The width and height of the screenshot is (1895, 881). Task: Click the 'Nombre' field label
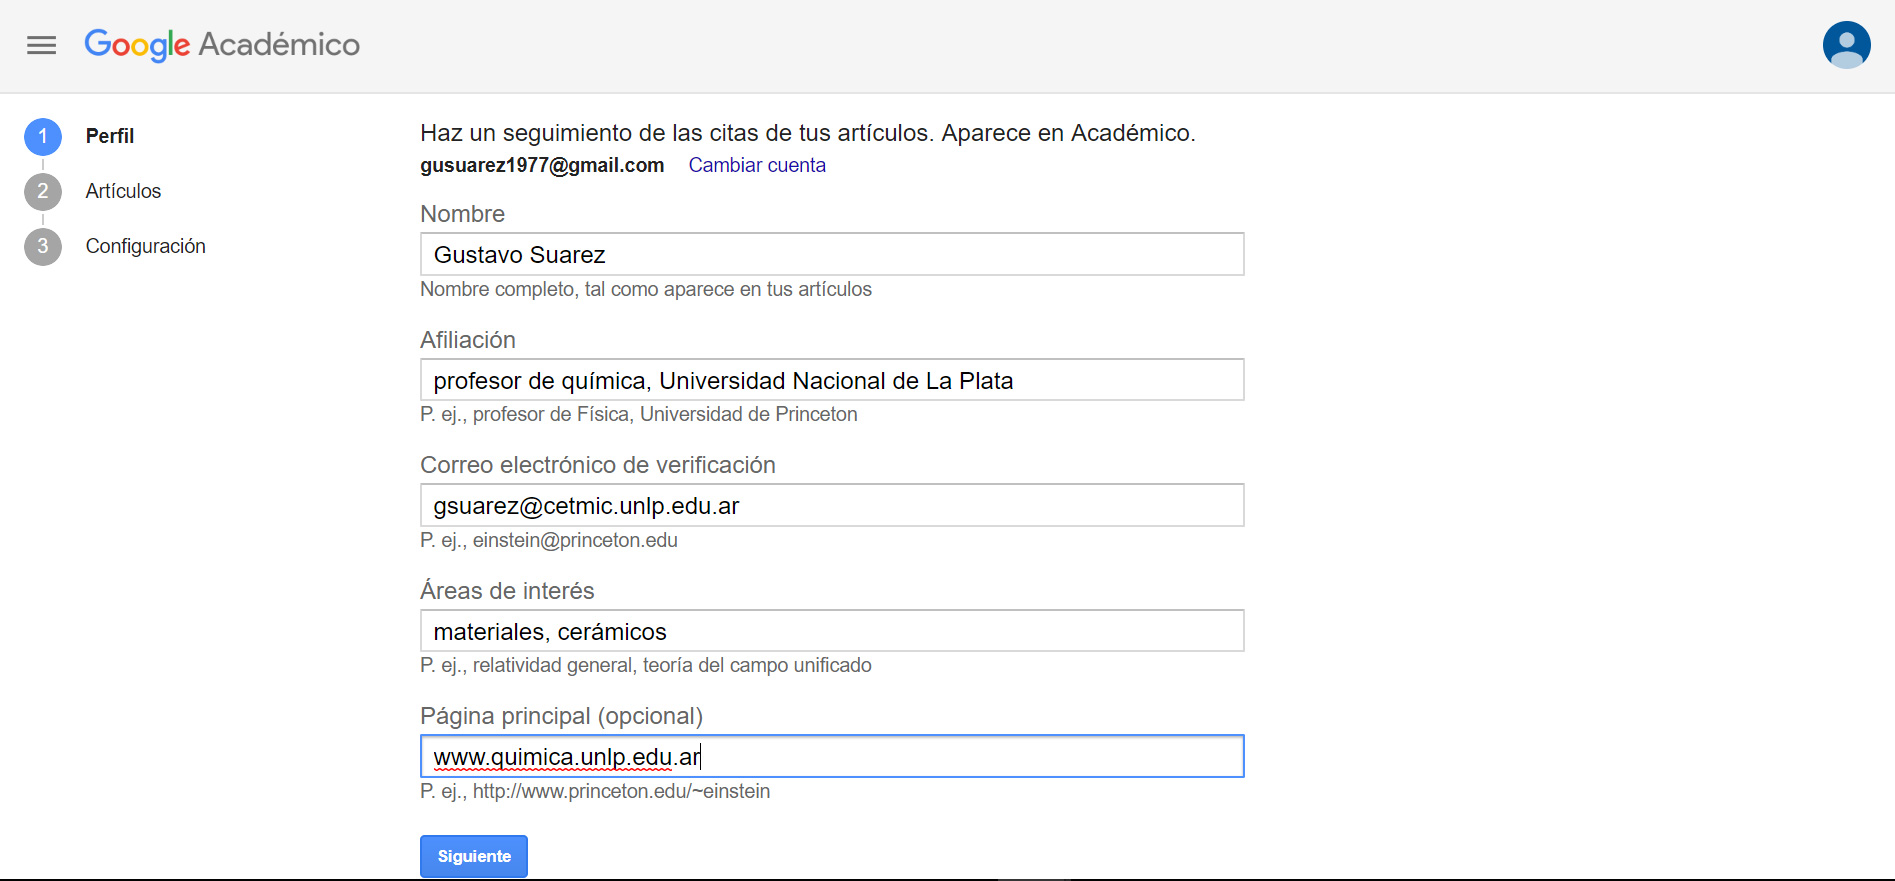click(x=462, y=214)
